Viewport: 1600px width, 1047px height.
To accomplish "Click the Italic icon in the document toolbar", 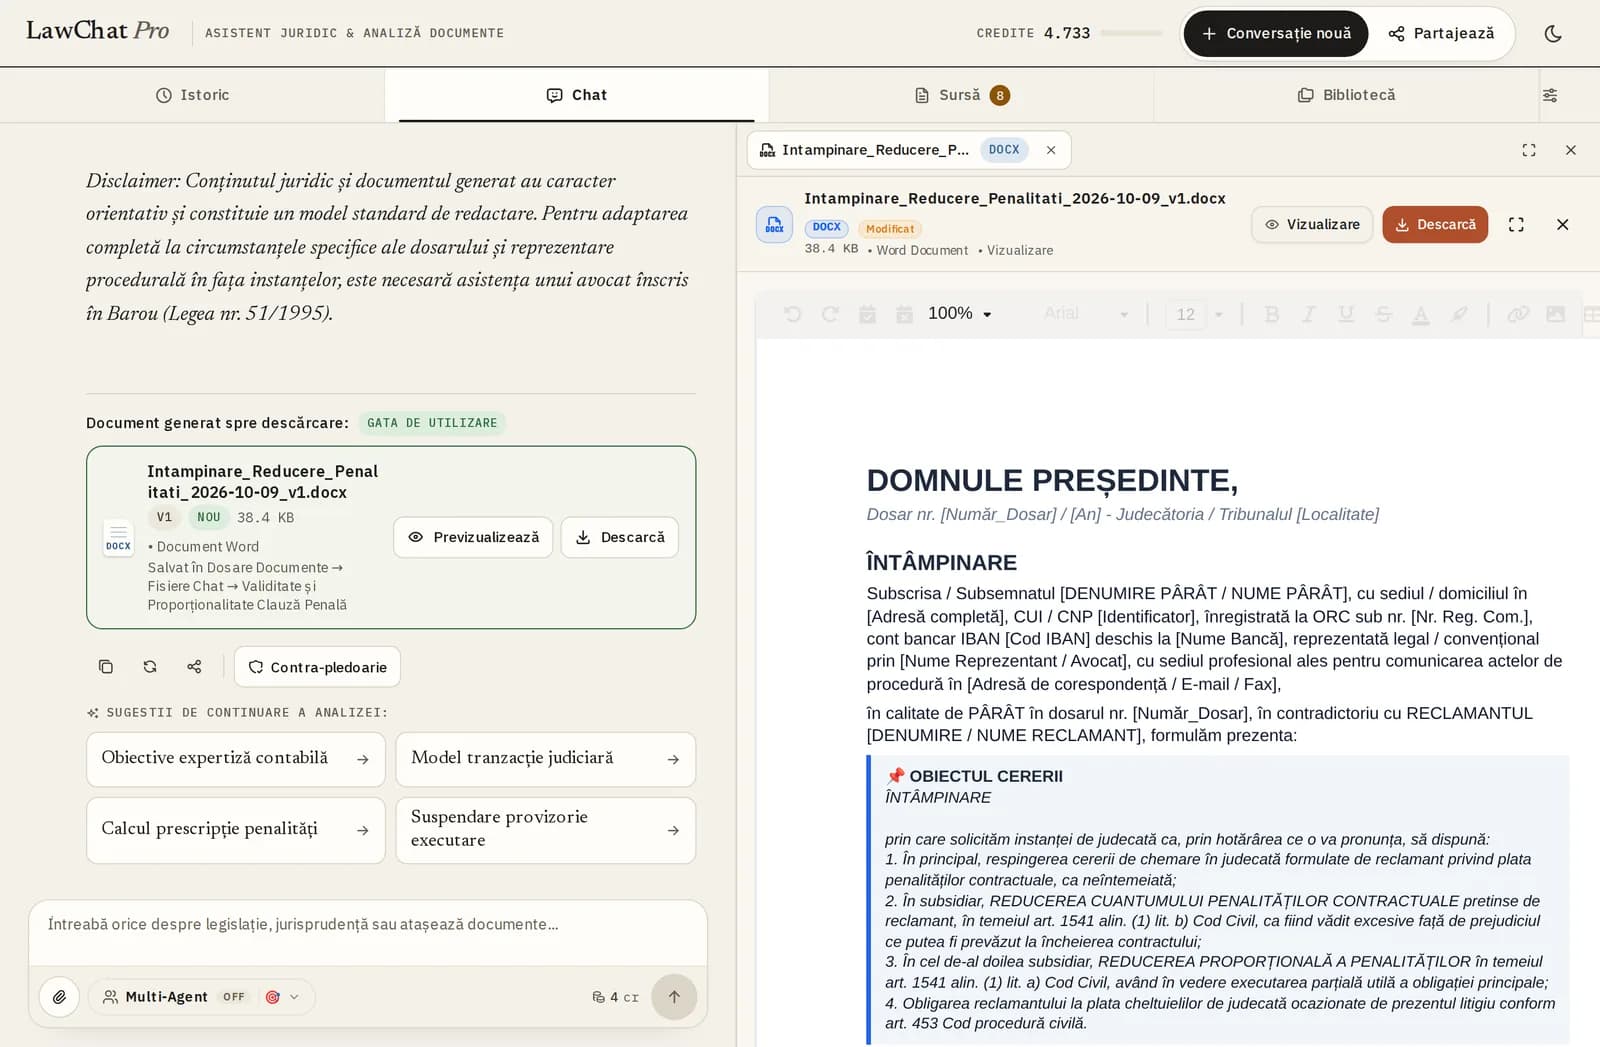I will pos(1308,314).
